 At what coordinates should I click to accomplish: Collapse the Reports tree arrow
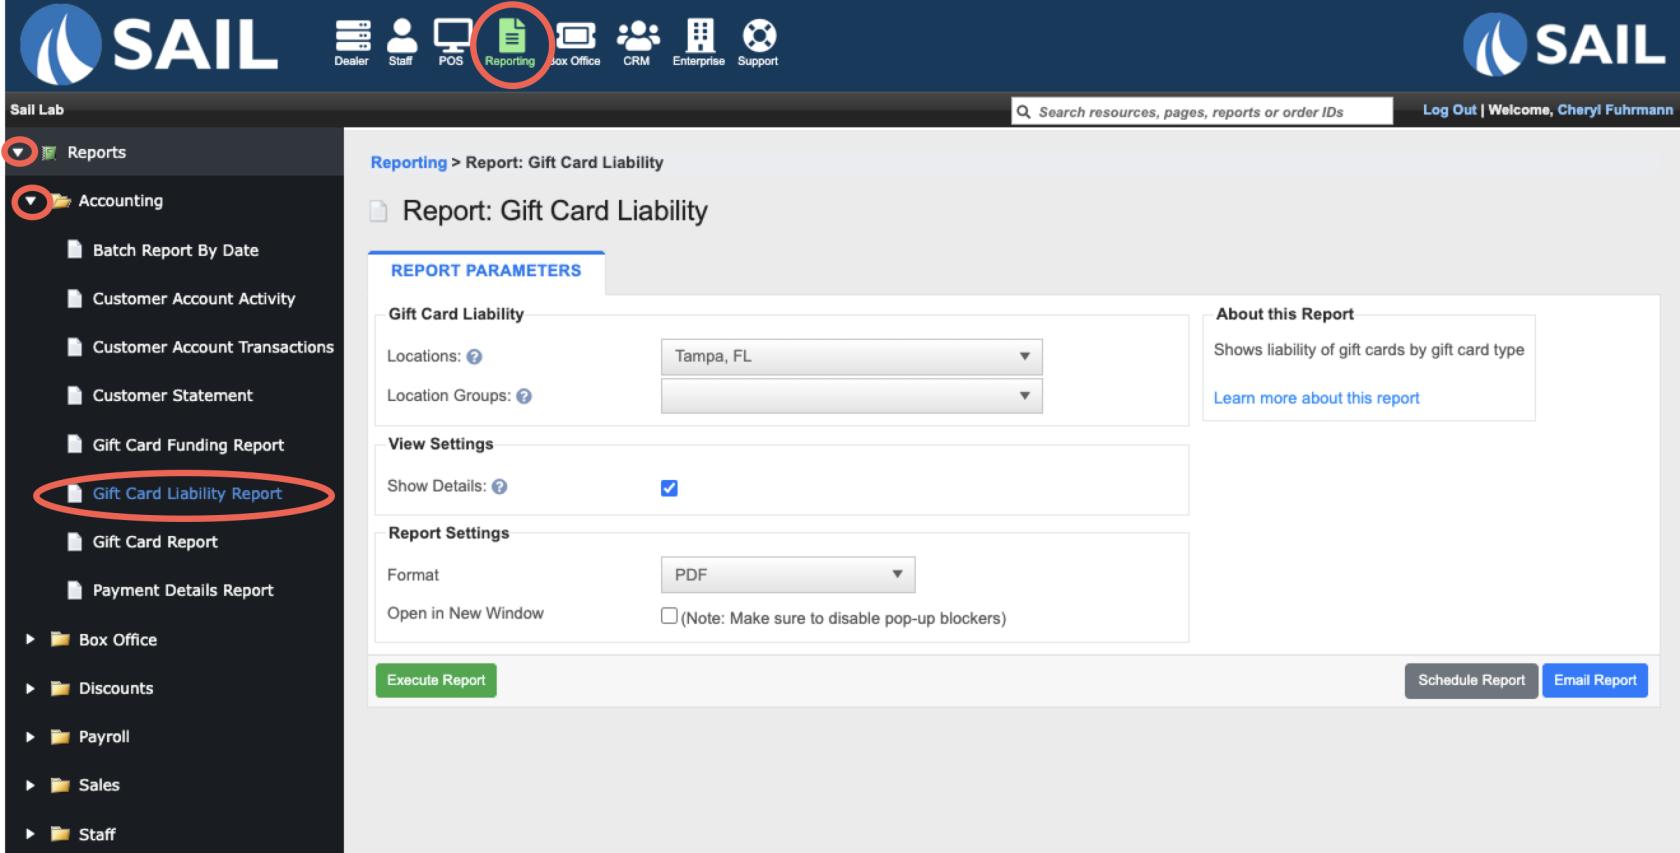pos(19,152)
